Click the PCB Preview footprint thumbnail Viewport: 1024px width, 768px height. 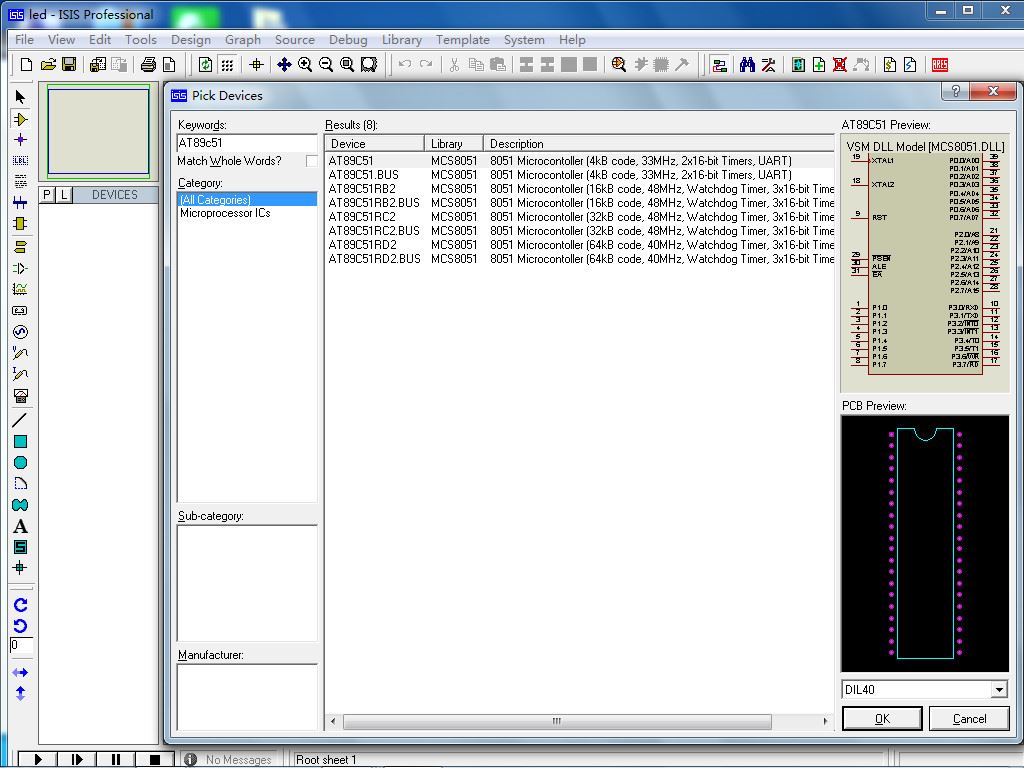point(925,543)
